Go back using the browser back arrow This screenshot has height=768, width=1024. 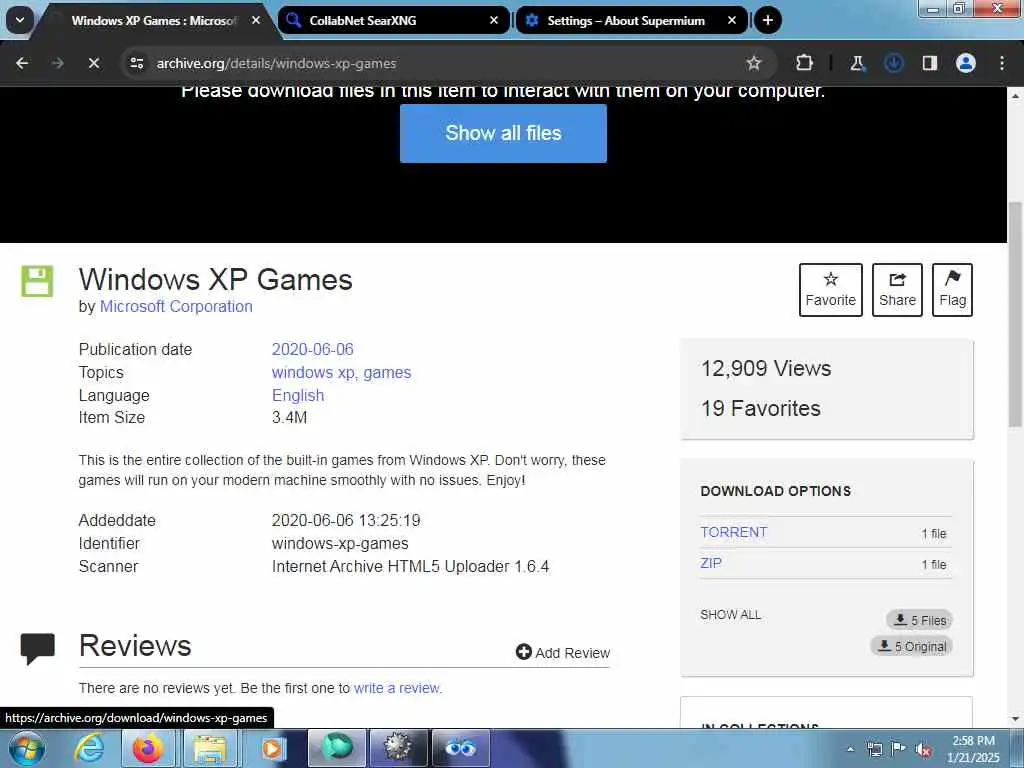tap(22, 63)
